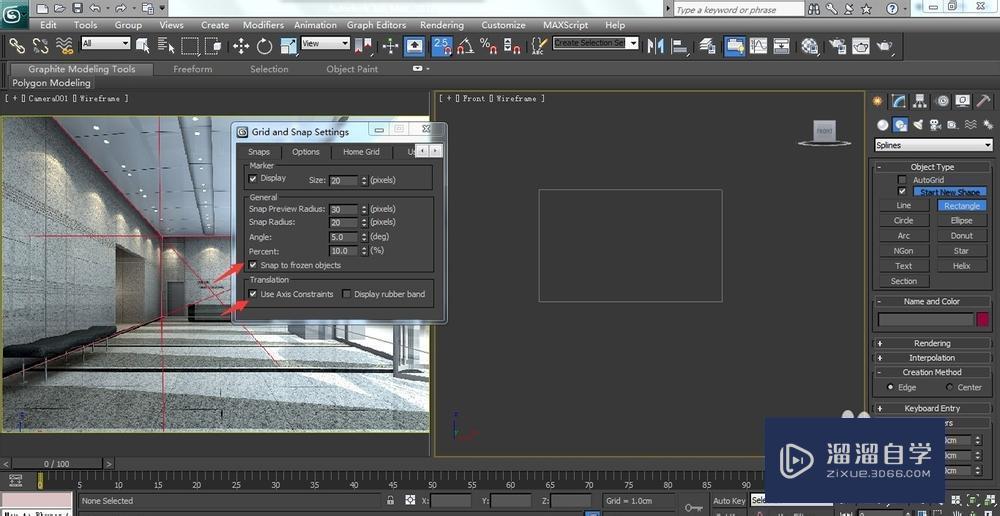Toggle Snap to frozen objects checkbox
The height and width of the screenshot is (516, 1000).
(253, 265)
